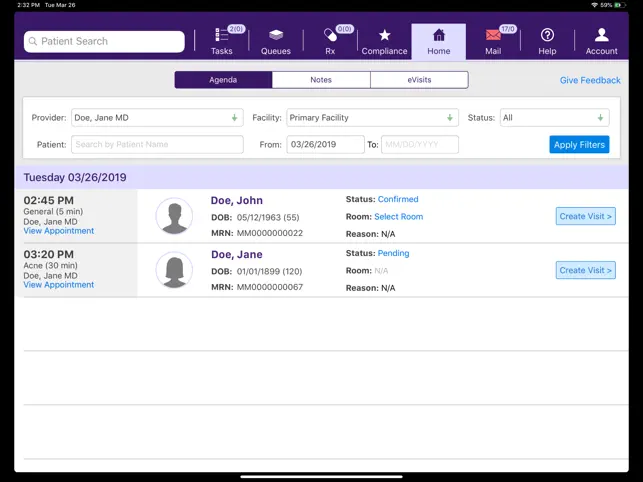Image resolution: width=643 pixels, height=482 pixels.
Task: Open the Give Feedback link
Action: [x=590, y=80]
